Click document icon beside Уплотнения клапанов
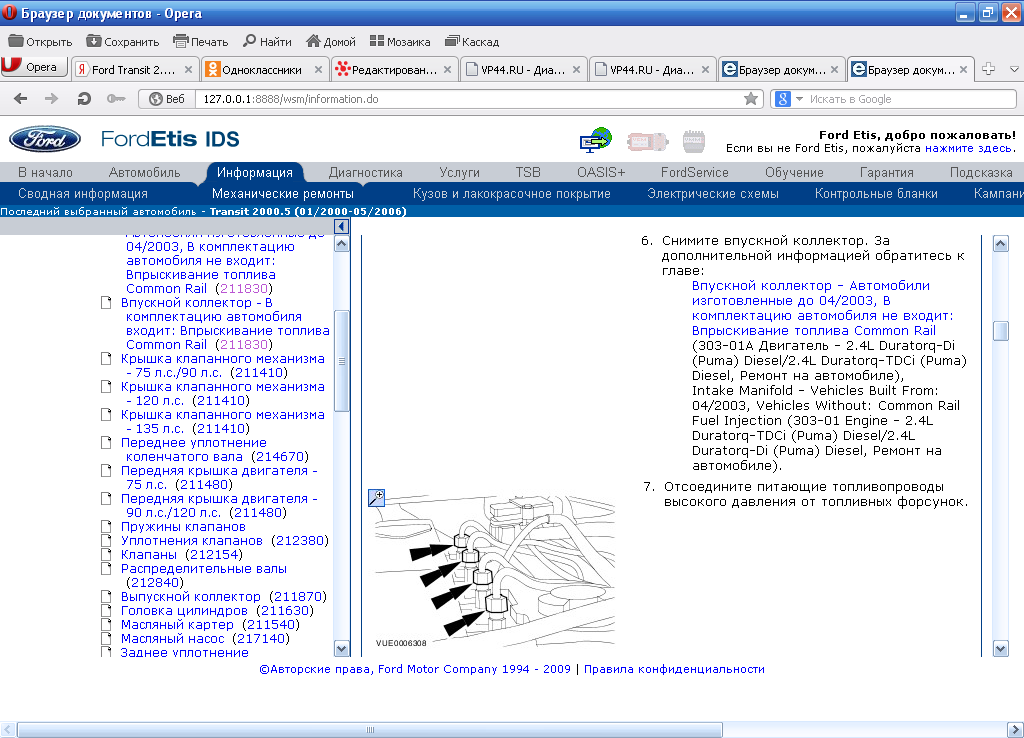Image resolution: width=1024 pixels, height=738 pixels. point(106,540)
